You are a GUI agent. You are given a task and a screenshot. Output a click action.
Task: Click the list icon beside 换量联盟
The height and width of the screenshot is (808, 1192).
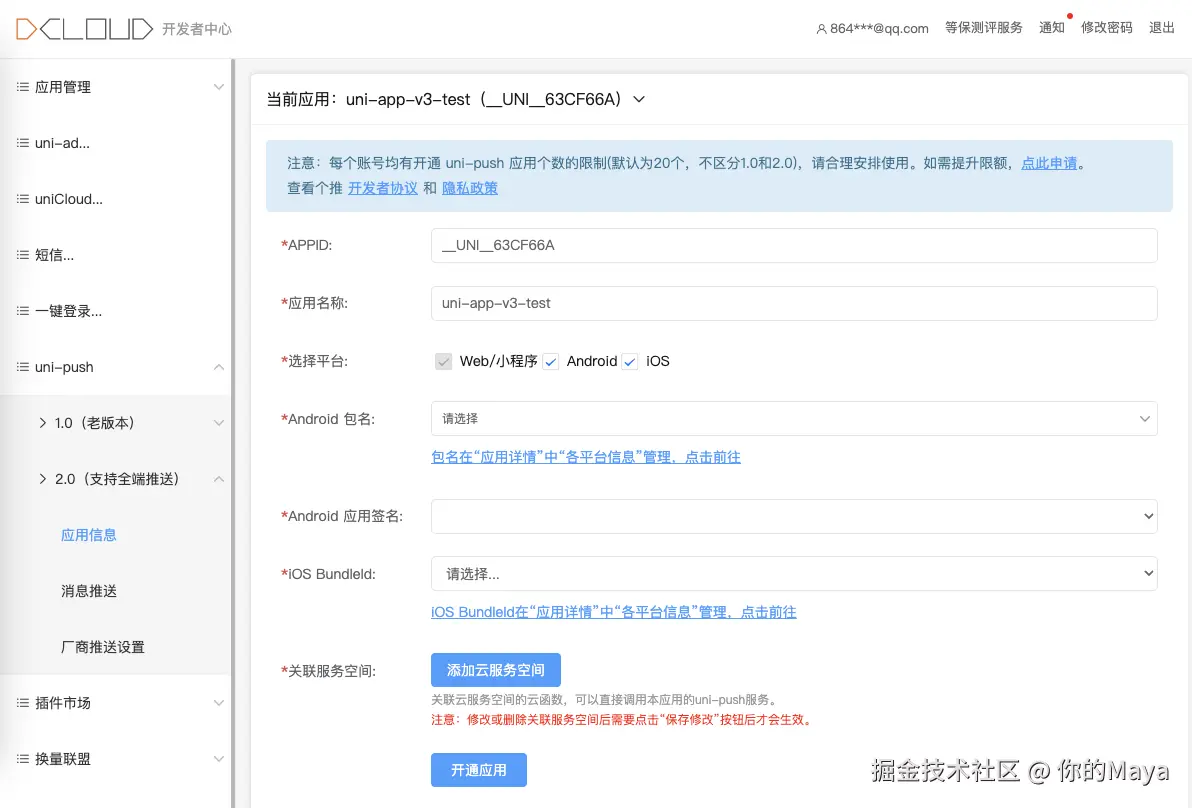(23, 759)
